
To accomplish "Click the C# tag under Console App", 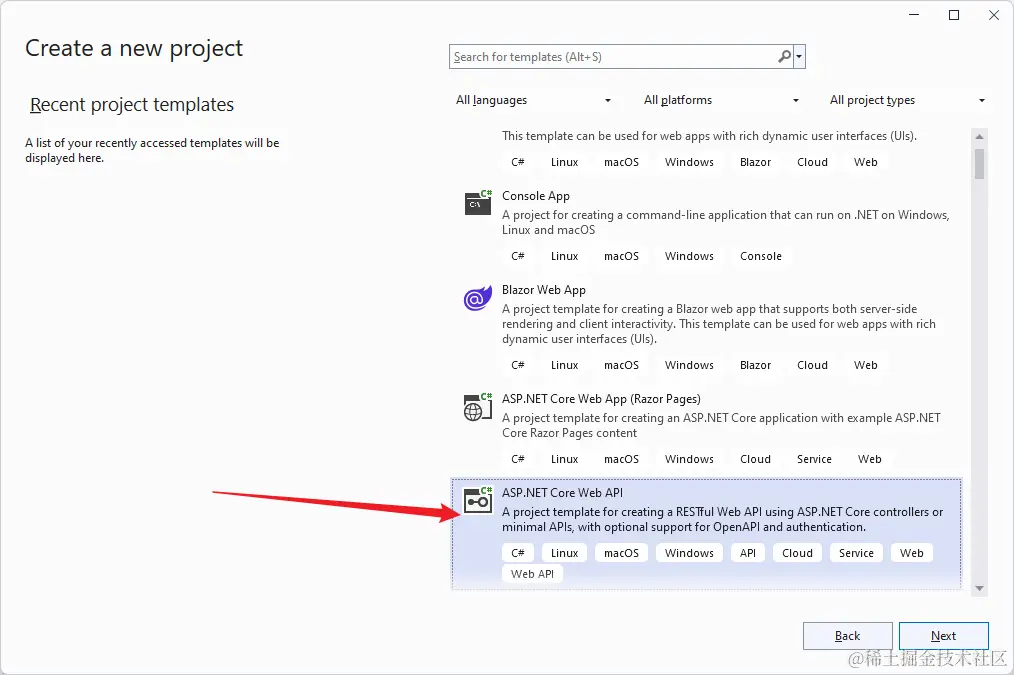I will [517, 256].
